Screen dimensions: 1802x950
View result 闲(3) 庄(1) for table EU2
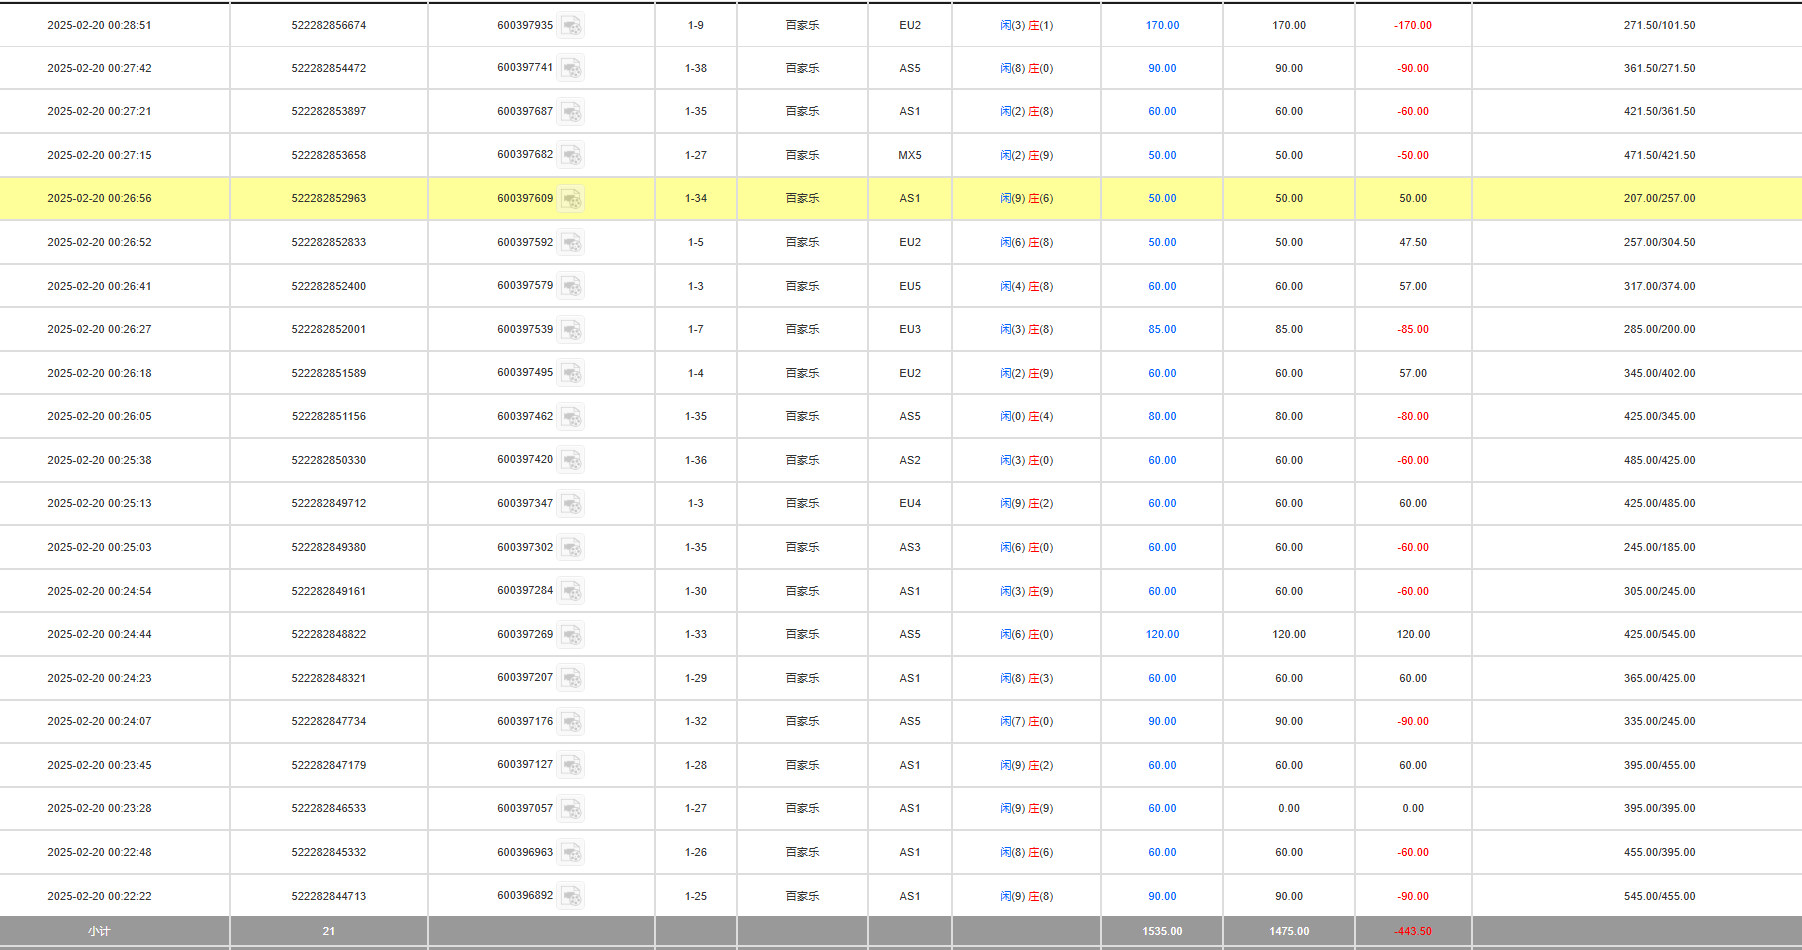point(1026,26)
